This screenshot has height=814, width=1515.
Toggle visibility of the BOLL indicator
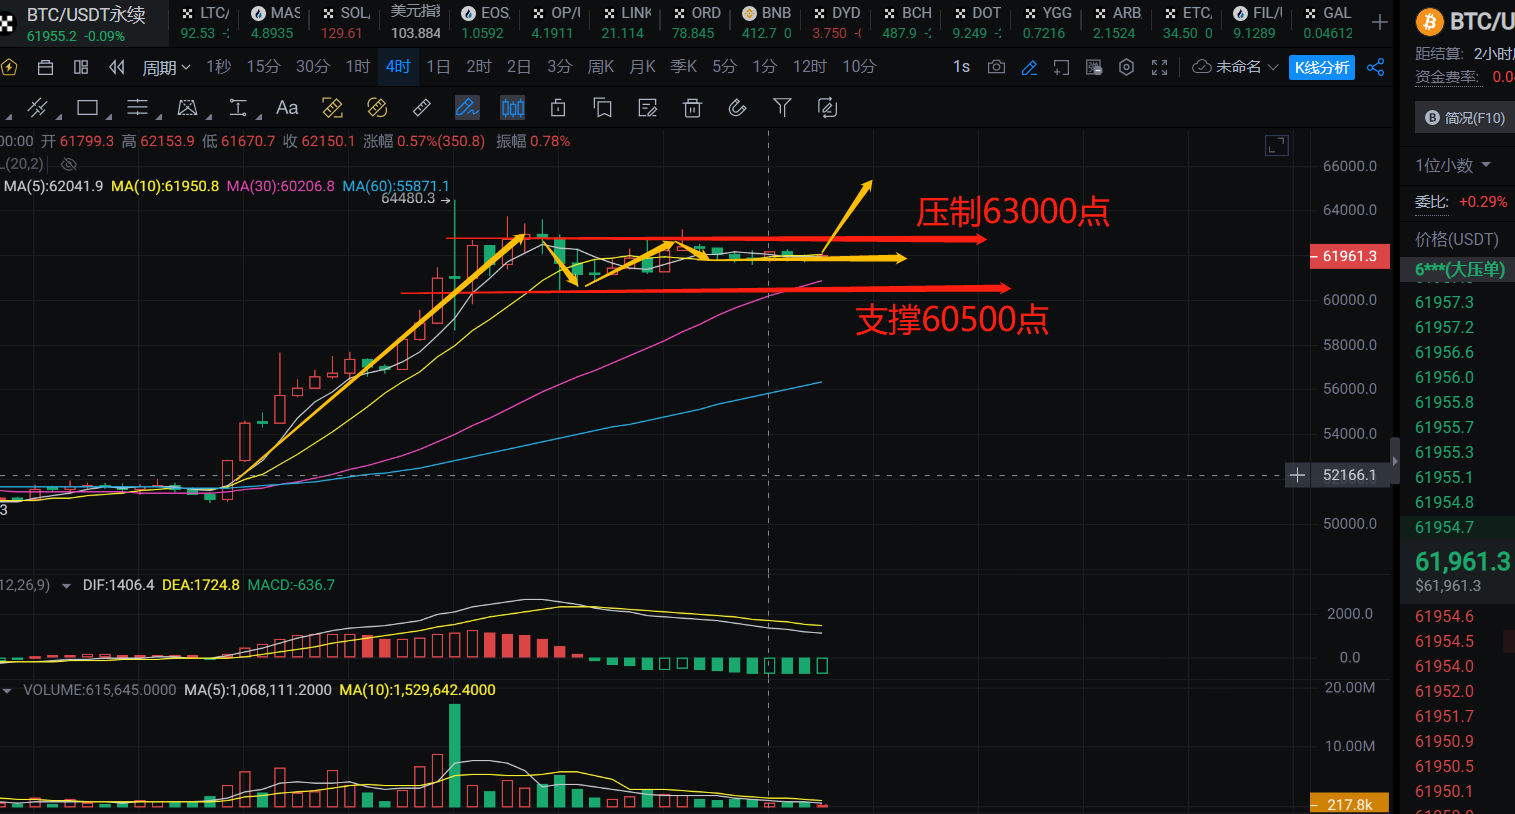[69, 164]
